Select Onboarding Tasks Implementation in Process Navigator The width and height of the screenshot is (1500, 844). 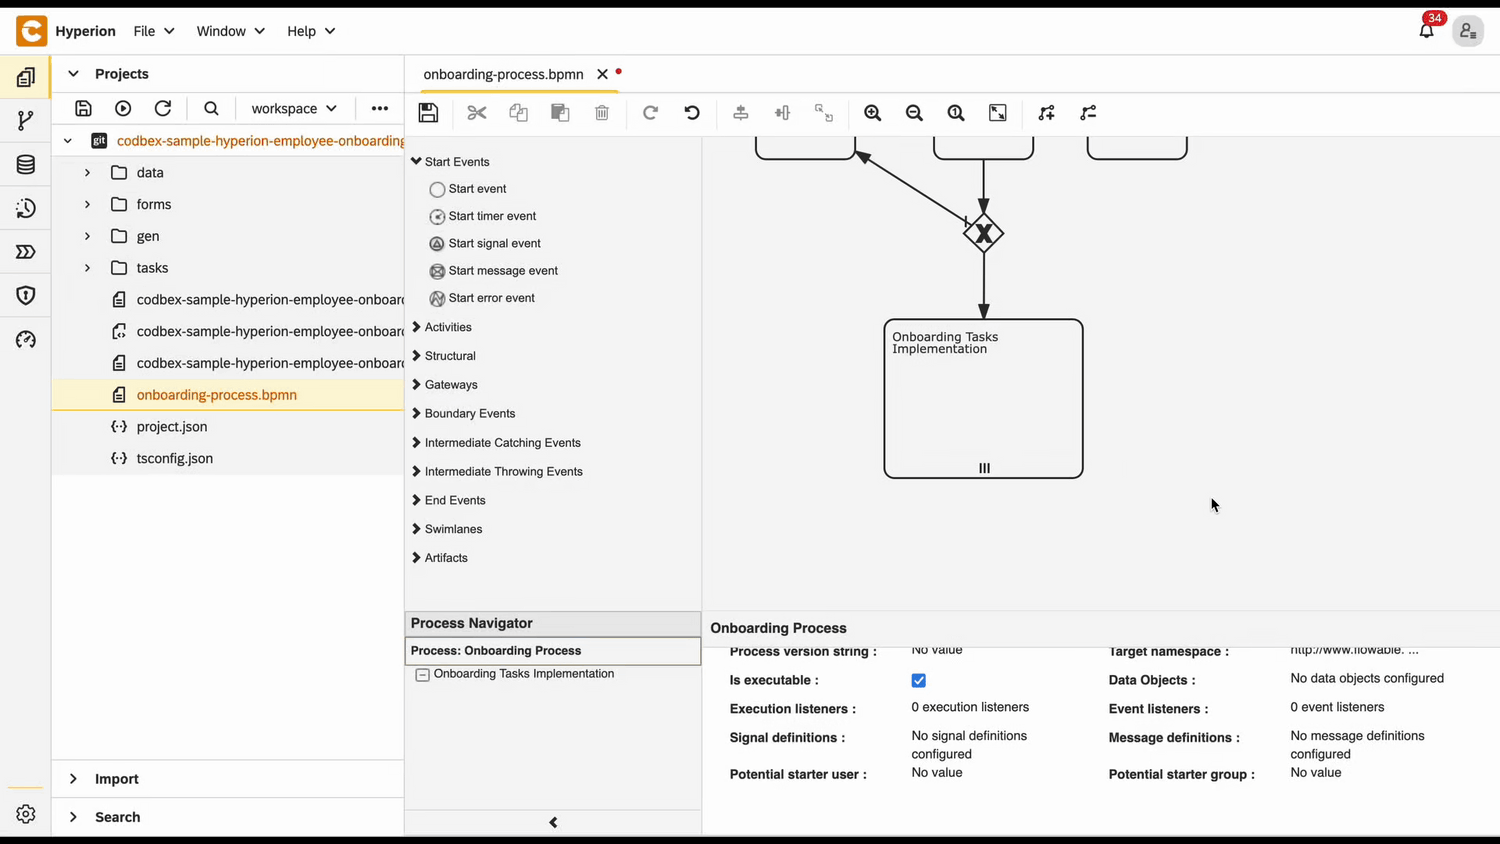point(523,673)
